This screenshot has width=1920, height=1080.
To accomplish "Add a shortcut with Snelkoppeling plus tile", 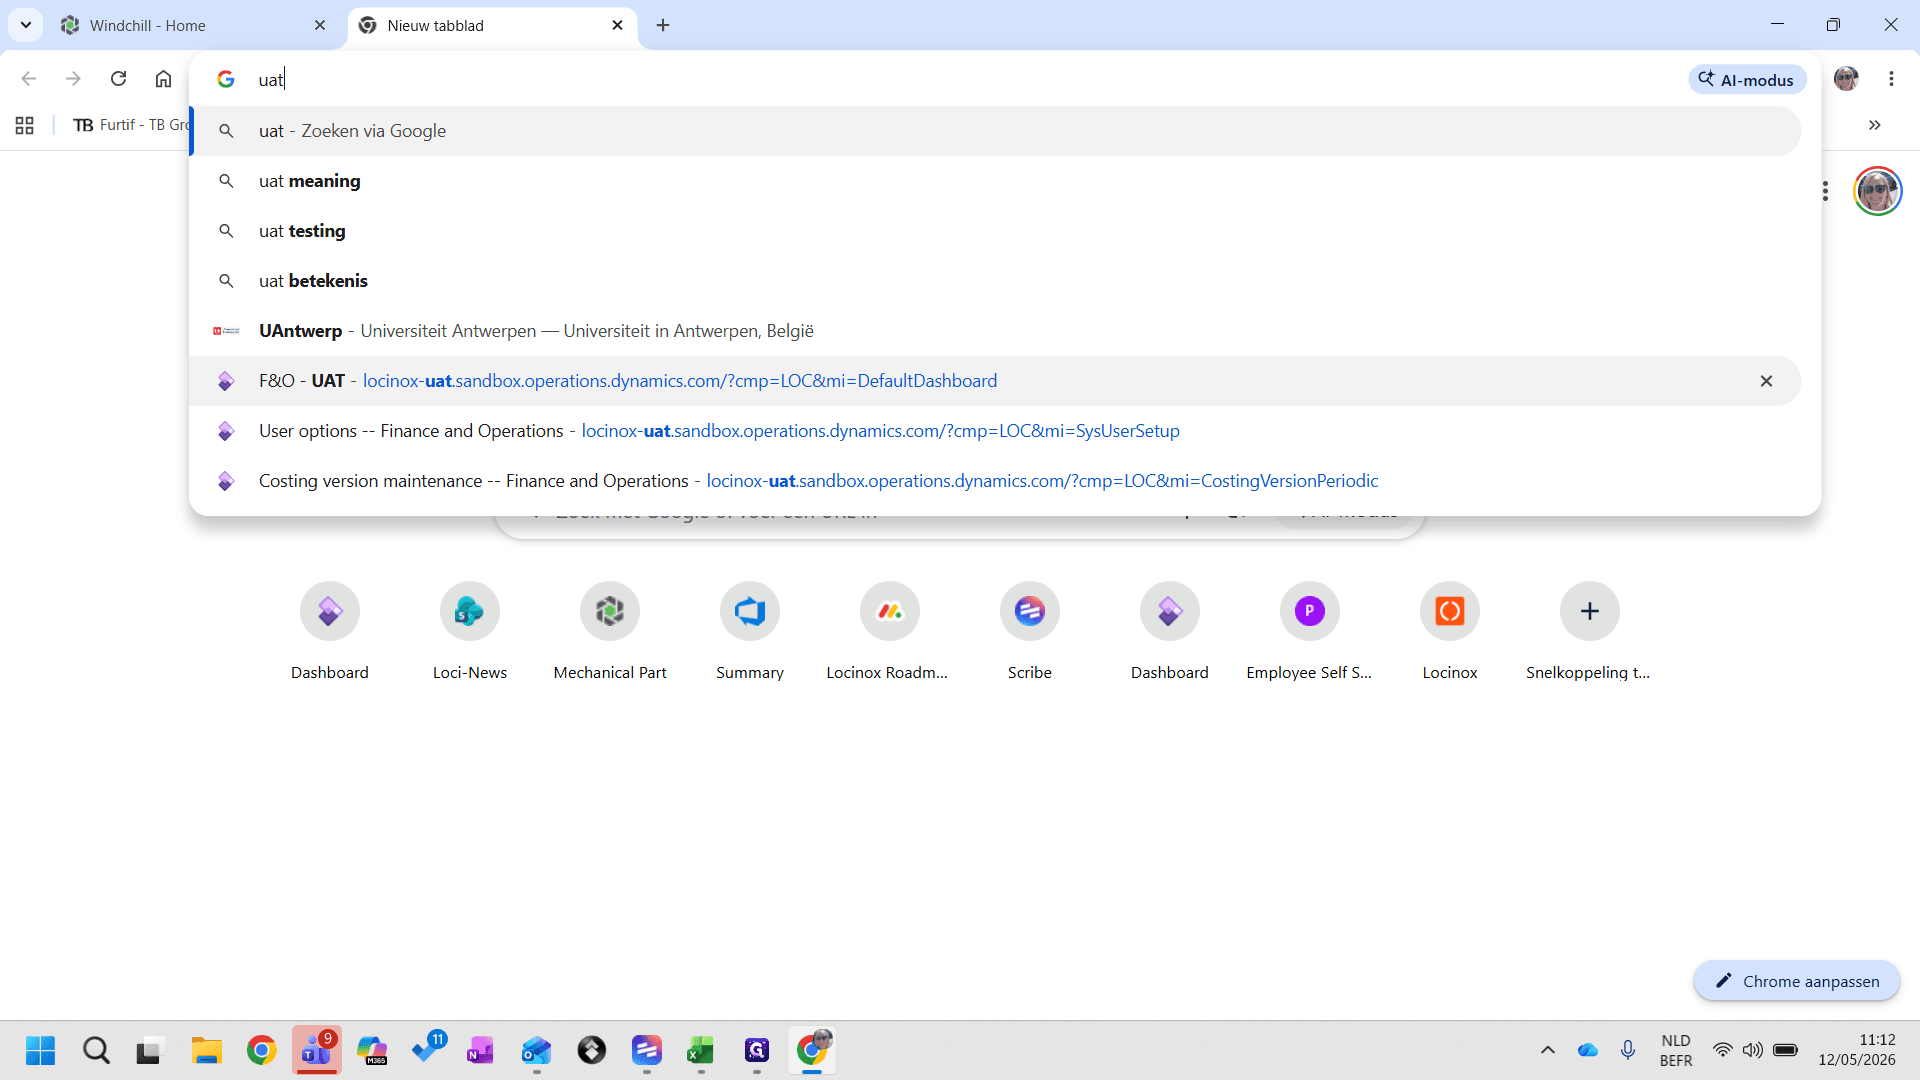I will pyautogui.click(x=1590, y=632).
